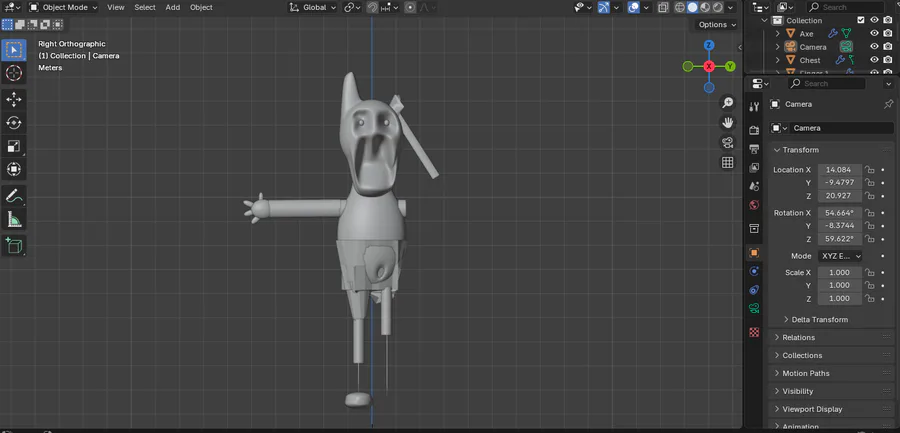Select the Rotate tool
The width and height of the screenshot is (900, 433).
pos(14,123)
